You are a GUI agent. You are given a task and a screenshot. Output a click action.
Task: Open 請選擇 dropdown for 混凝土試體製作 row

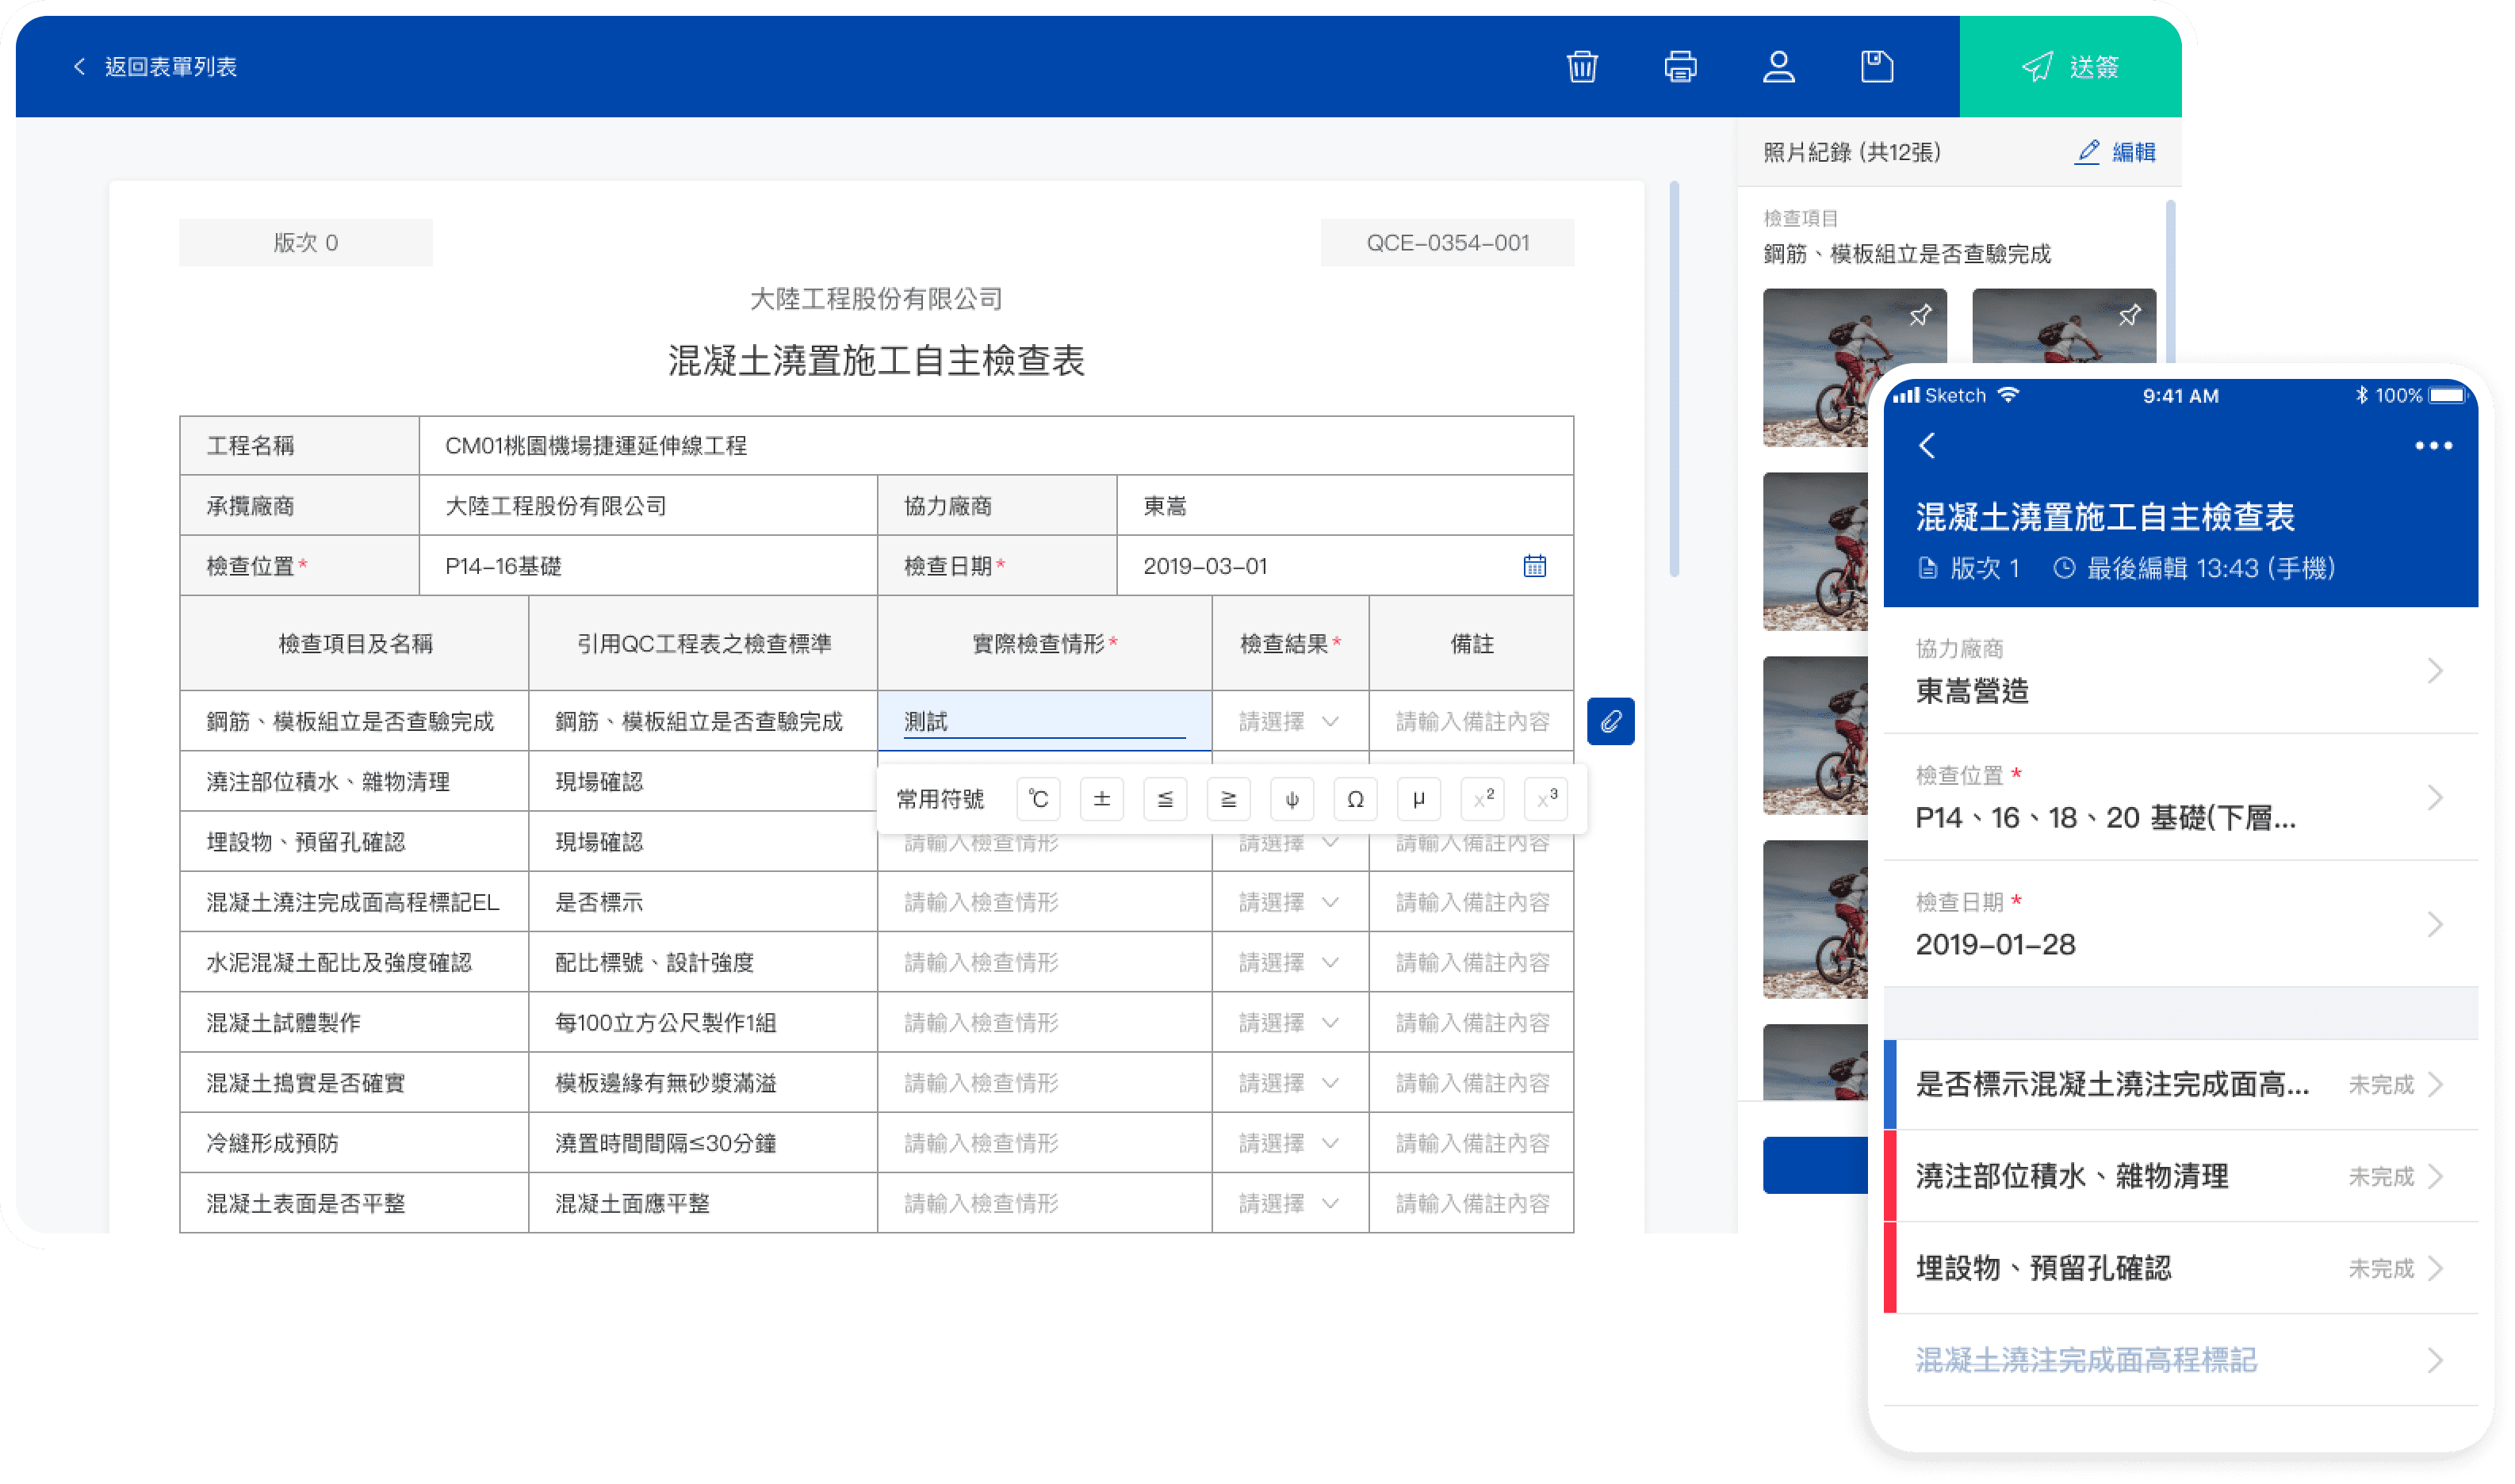coord(1289,1022)
